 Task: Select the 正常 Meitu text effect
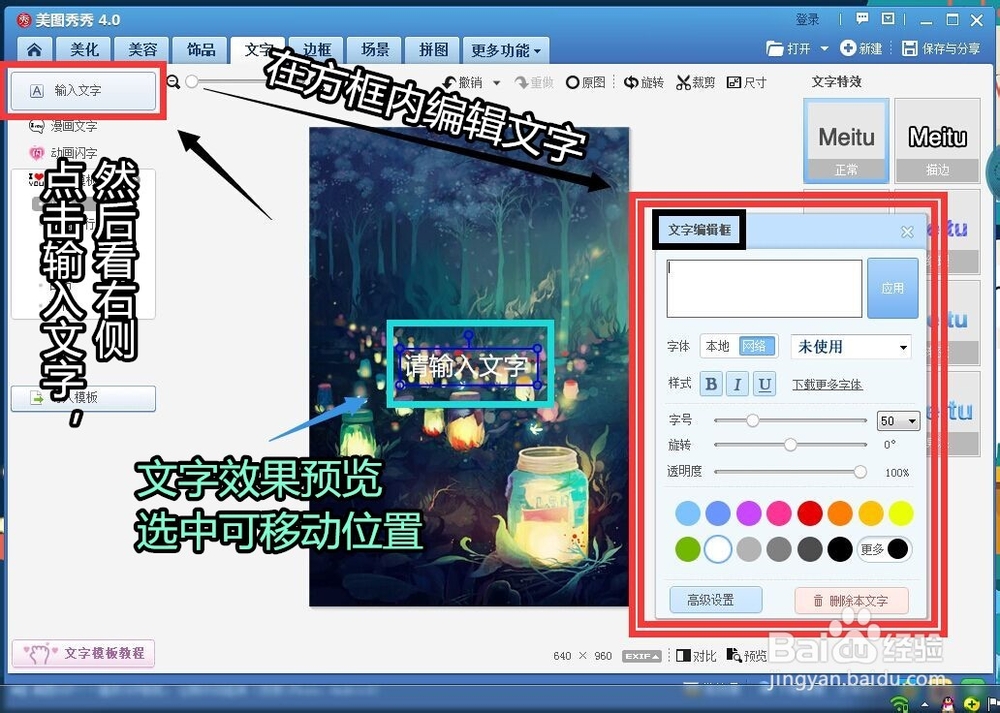tap(846, 141)
